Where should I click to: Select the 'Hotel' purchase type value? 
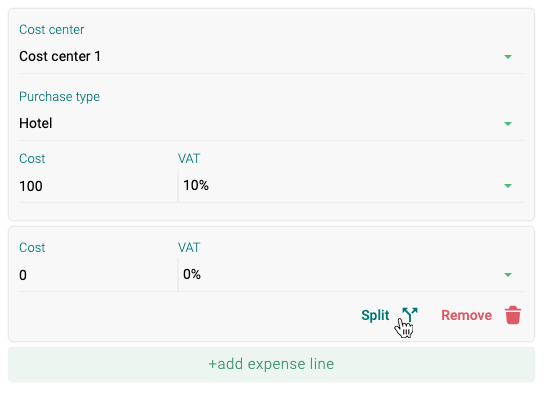click(x=36, y=123)
